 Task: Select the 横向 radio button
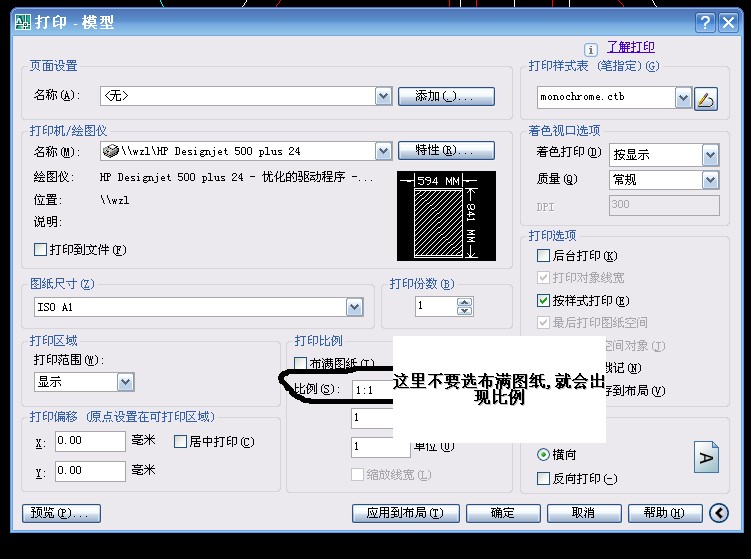point(543,454)
